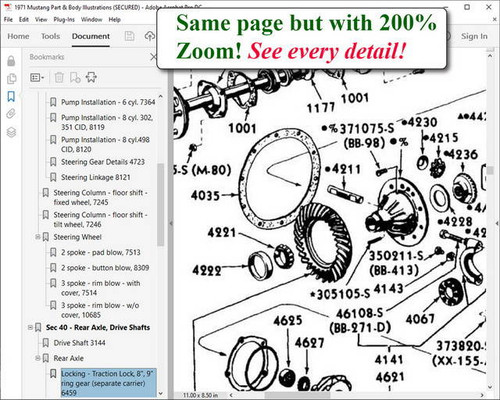This screenshot has width=500, height=400.
Task: Collapse navigation pane with divider arrow
Action: 171,224
